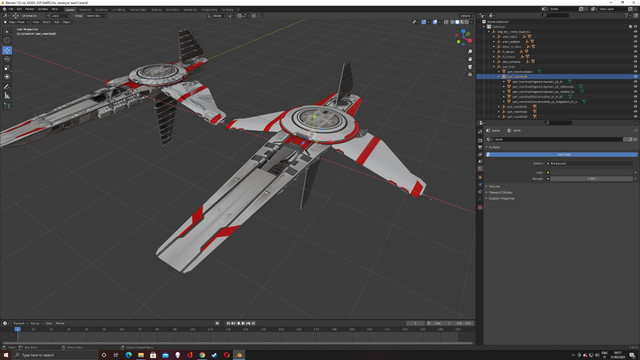Select the Rotate tool
The height and width of the screenshot is (360, 640).
point(7,59)
